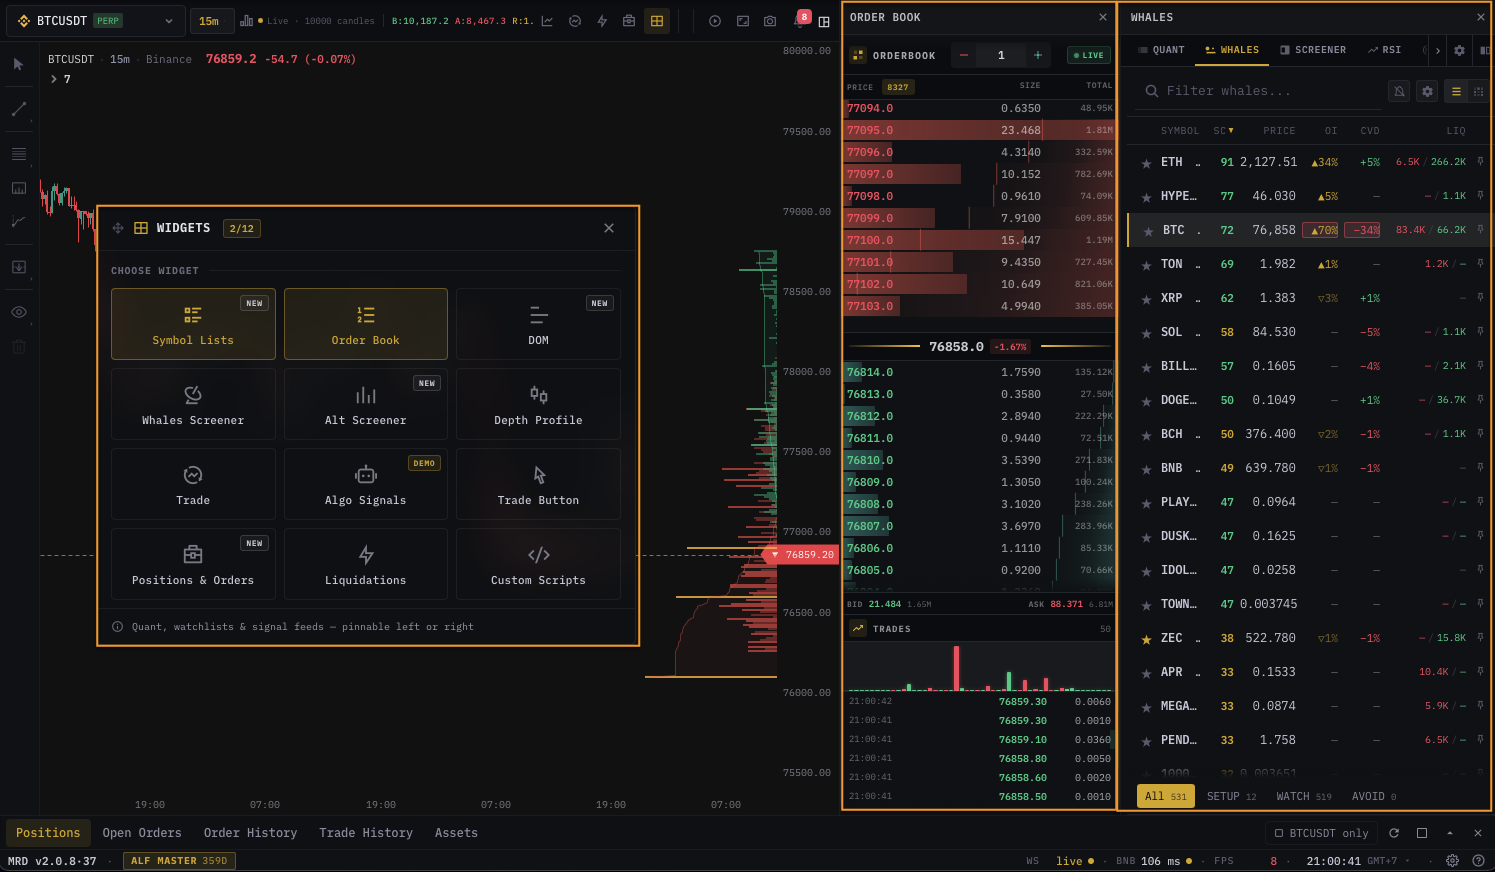The width and height of the screenshot is (1495, 872).
Task: Add the Liquidations widget
Action: click(x=366, y=564)
